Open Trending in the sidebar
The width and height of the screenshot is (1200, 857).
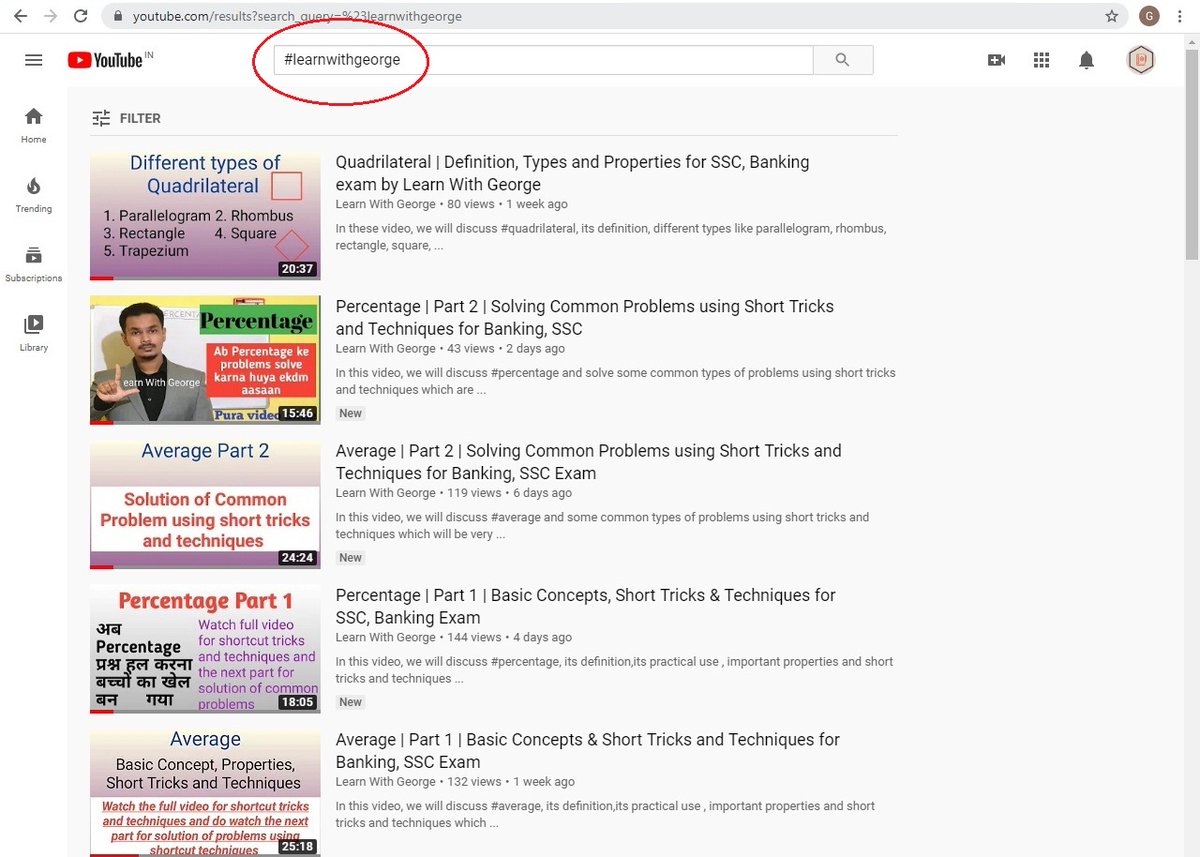click(x=34, y=195)
